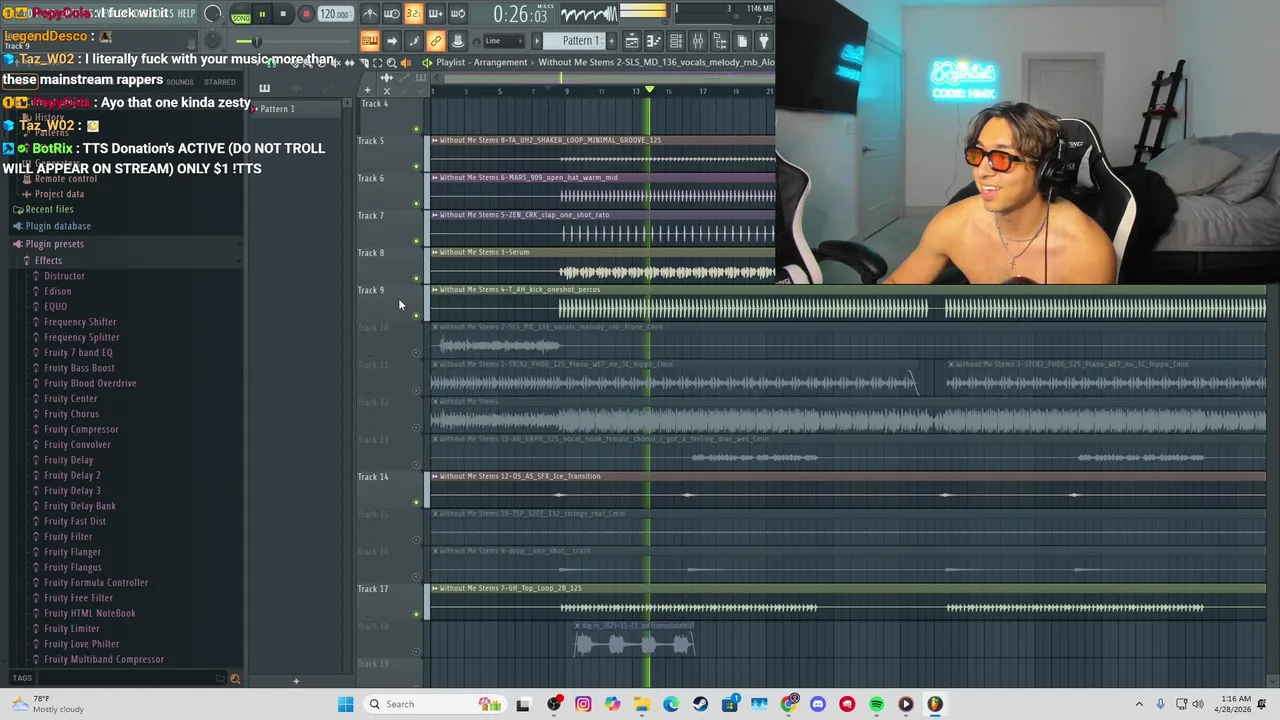
Task: Toggle auto-scroll arrow icon
Action: tap(392, 41)
